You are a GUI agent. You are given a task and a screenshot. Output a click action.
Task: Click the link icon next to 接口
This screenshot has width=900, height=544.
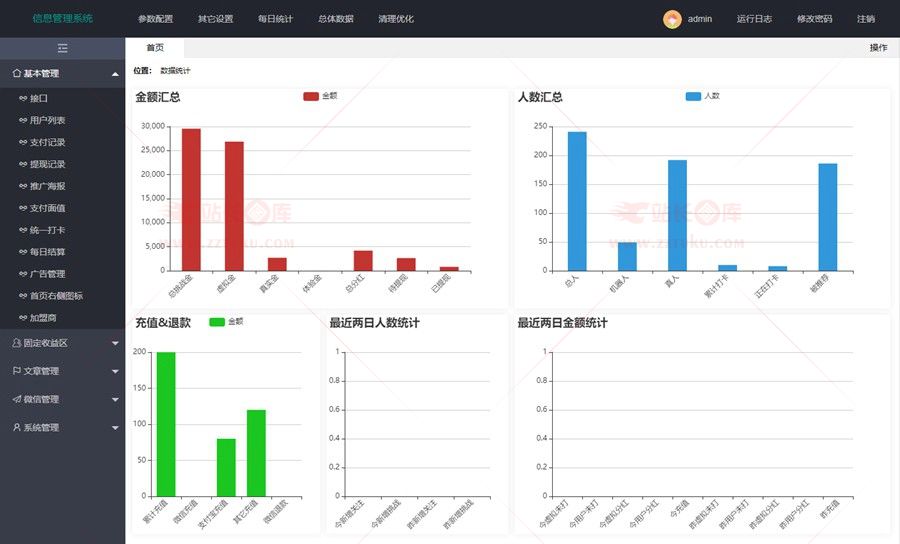pyautogui.click(x=23, y=98)
